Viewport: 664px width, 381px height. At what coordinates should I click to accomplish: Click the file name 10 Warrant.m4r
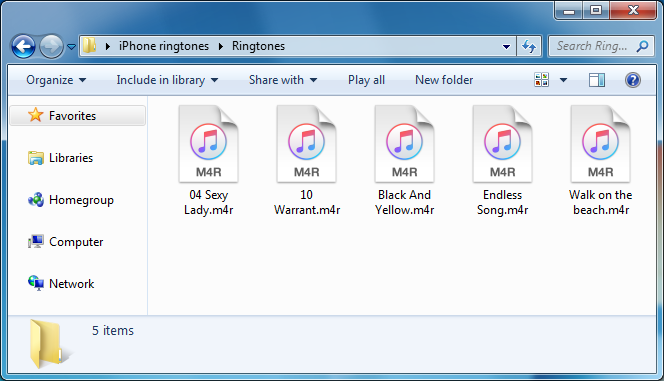[x=307, y=202]
